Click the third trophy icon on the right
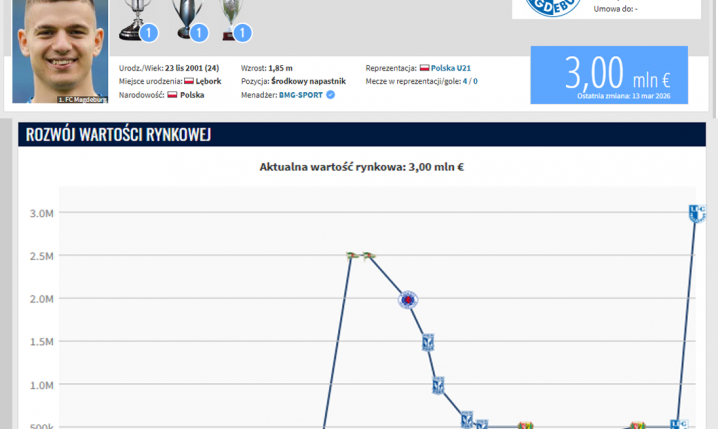 coord(234,17)
